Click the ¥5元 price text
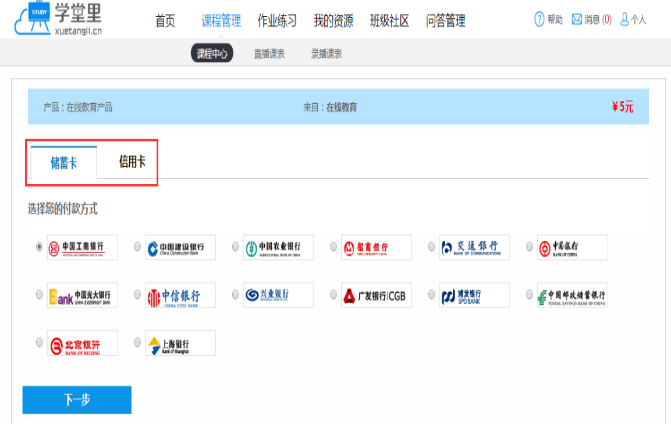 [x=623, y=107]
